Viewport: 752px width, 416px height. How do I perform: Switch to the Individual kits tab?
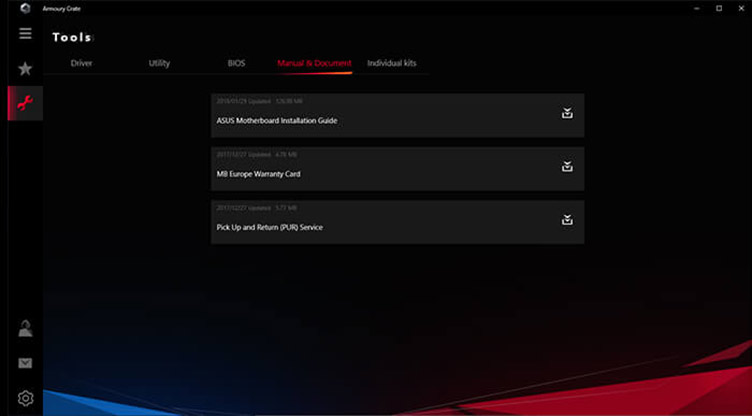point(392,63)
